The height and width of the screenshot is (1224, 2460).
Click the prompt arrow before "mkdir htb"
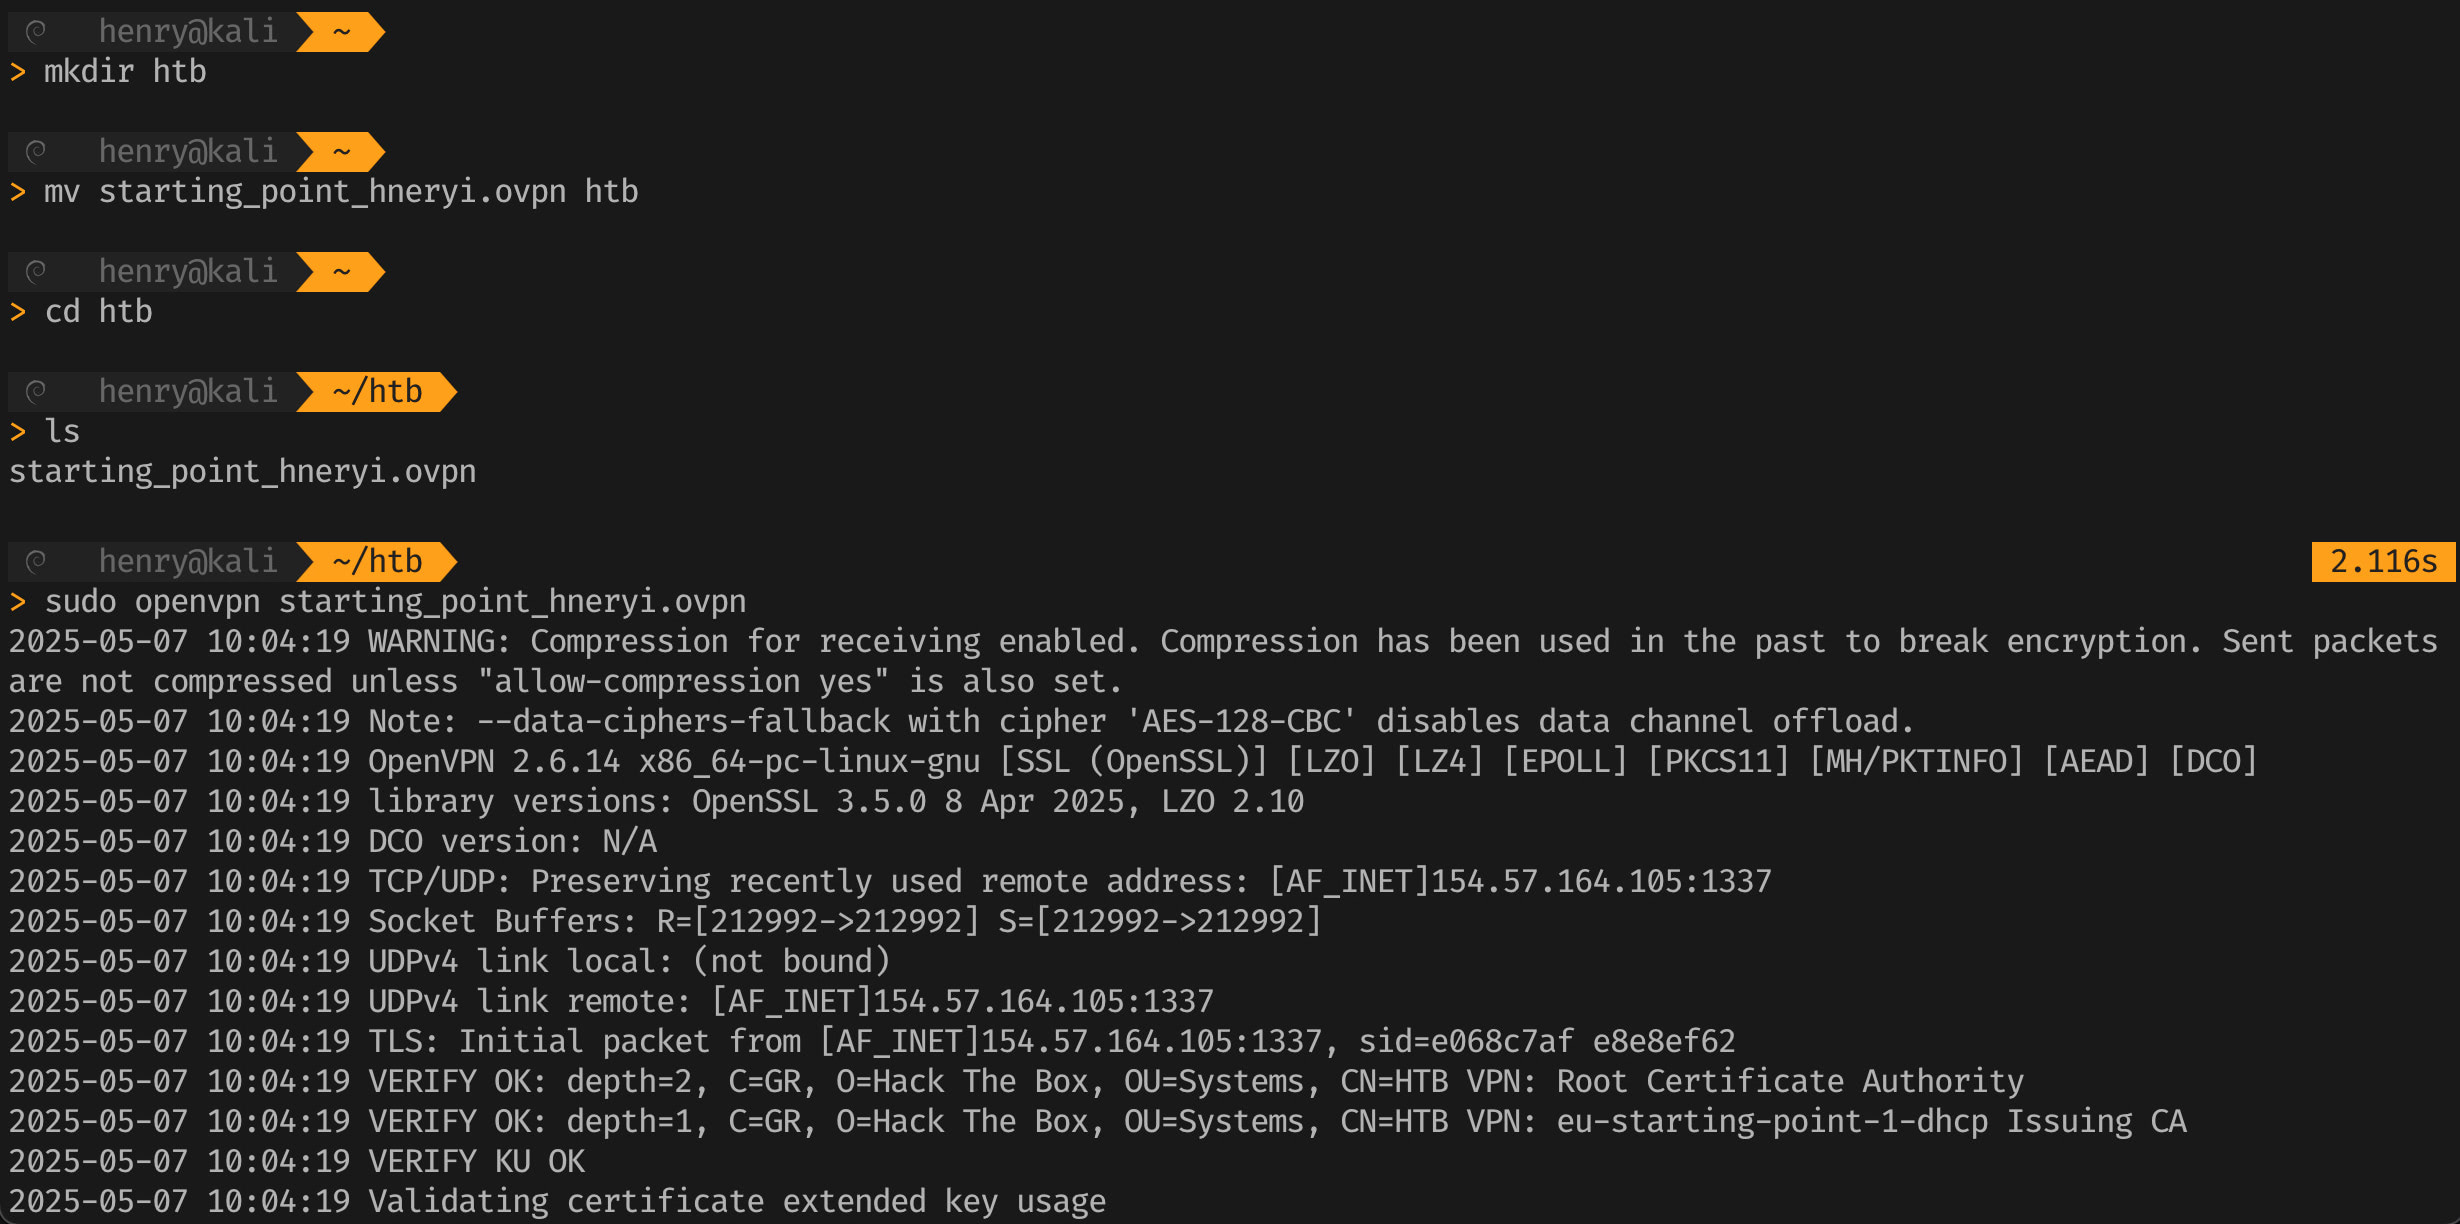point(18,72)
